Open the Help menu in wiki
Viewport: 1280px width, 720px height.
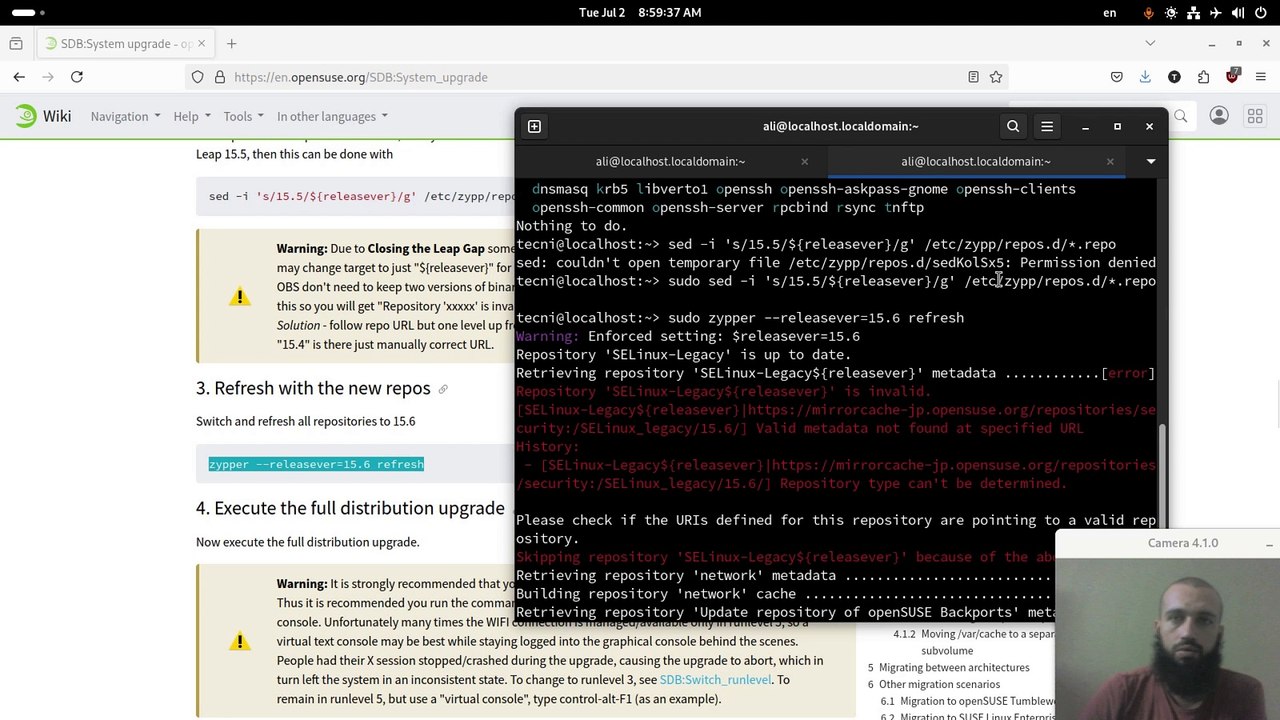pos(191,116)
